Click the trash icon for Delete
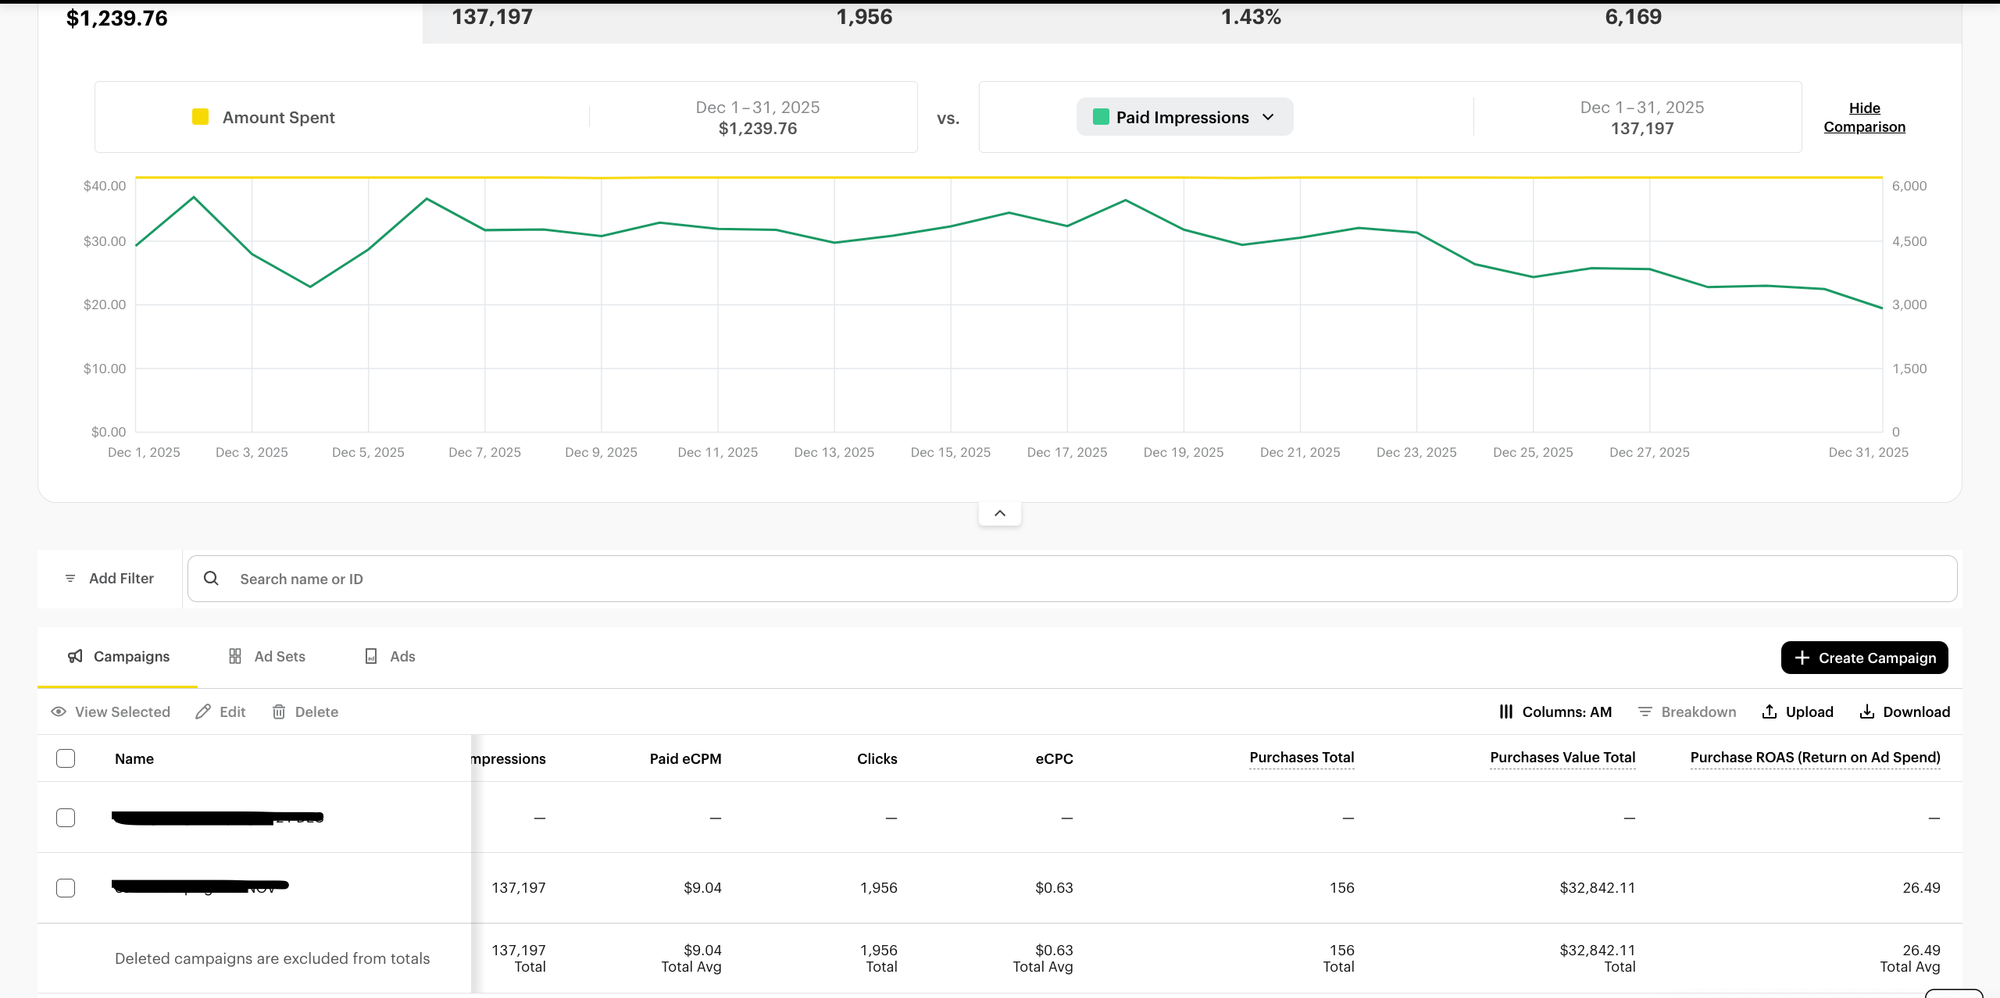 tap(279, 712)
